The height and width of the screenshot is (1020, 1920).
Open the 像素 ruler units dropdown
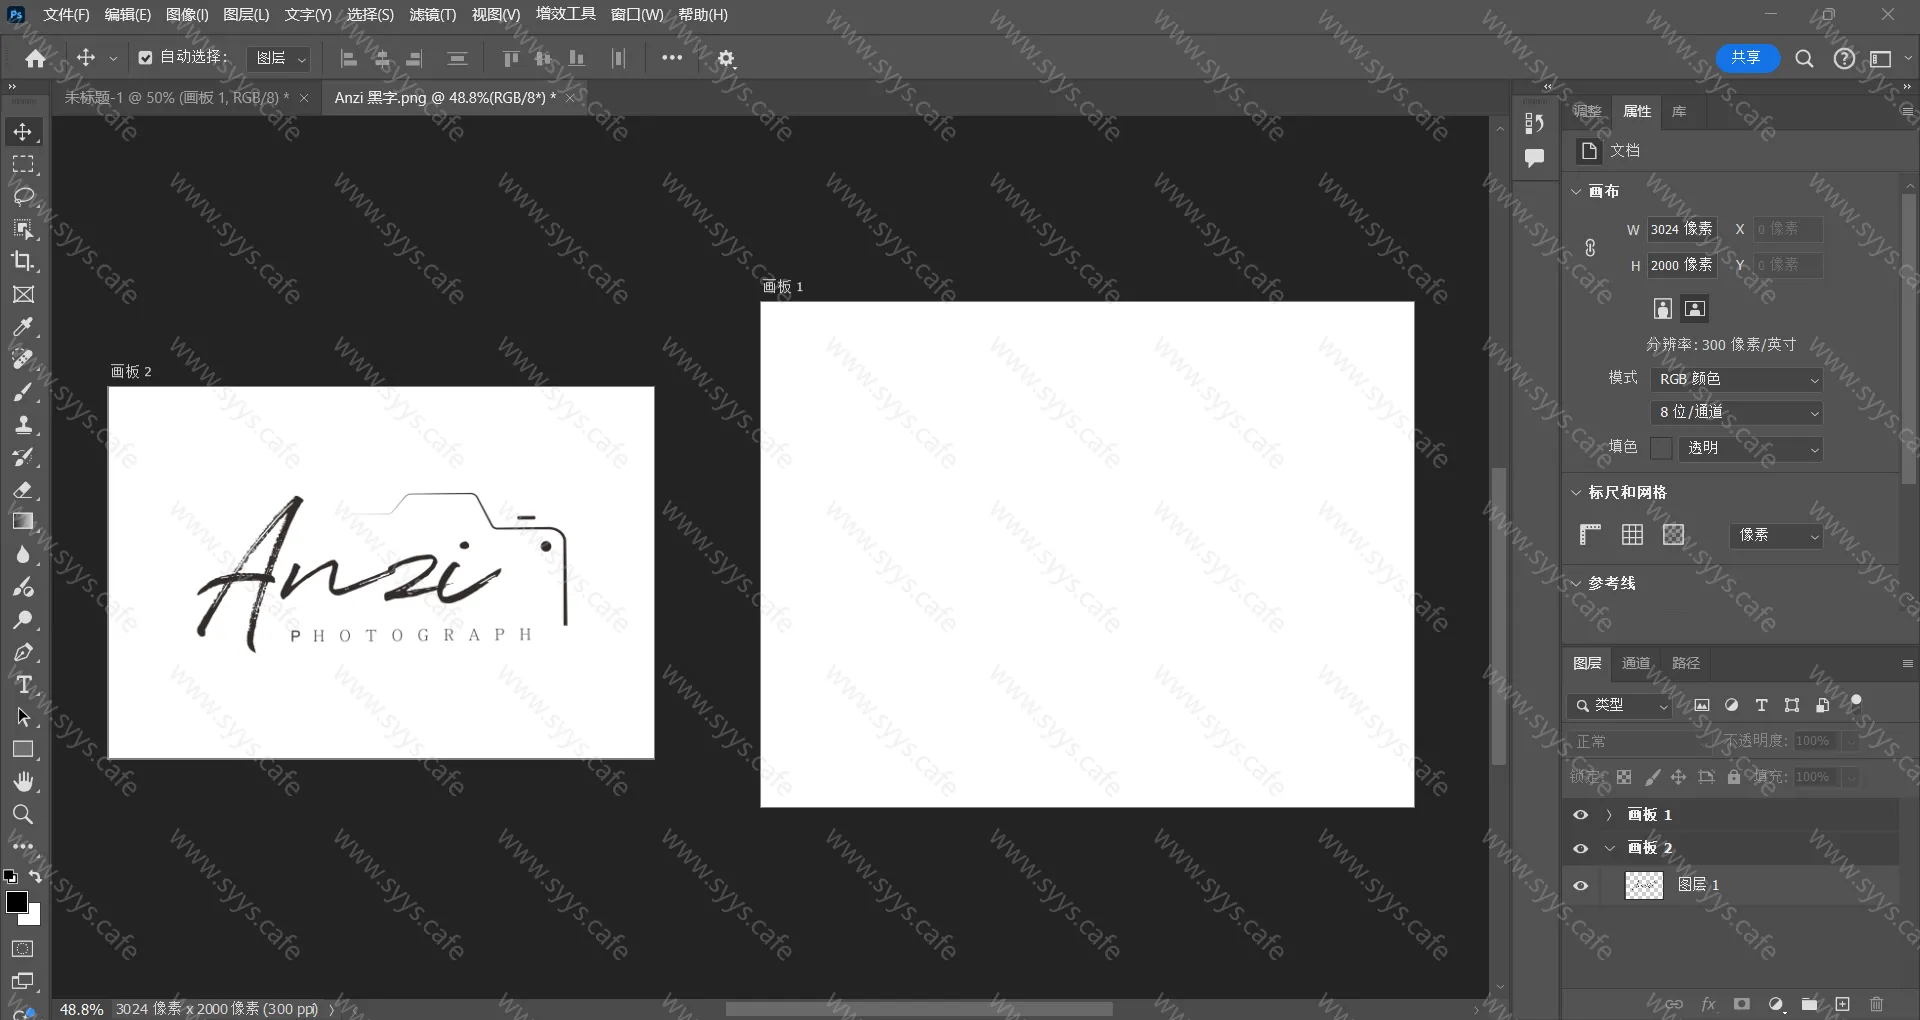coord(1776,535)
